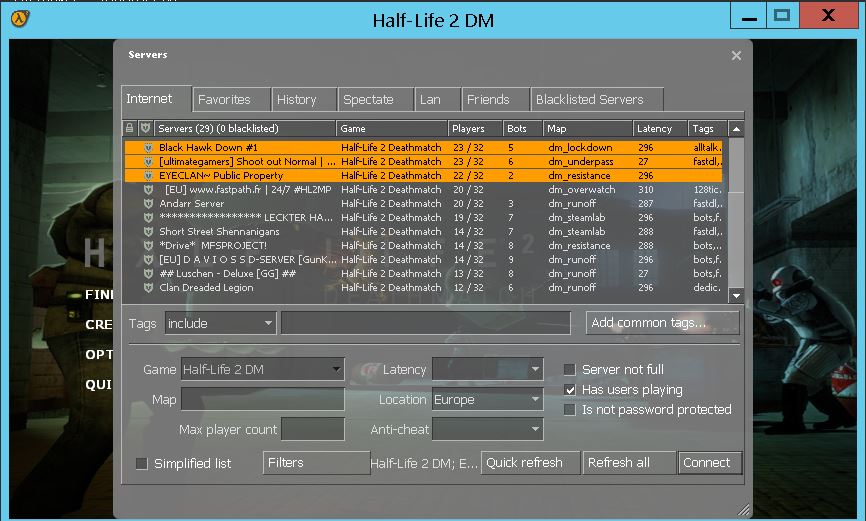Select the Short Street Shennanigans server

423,231
